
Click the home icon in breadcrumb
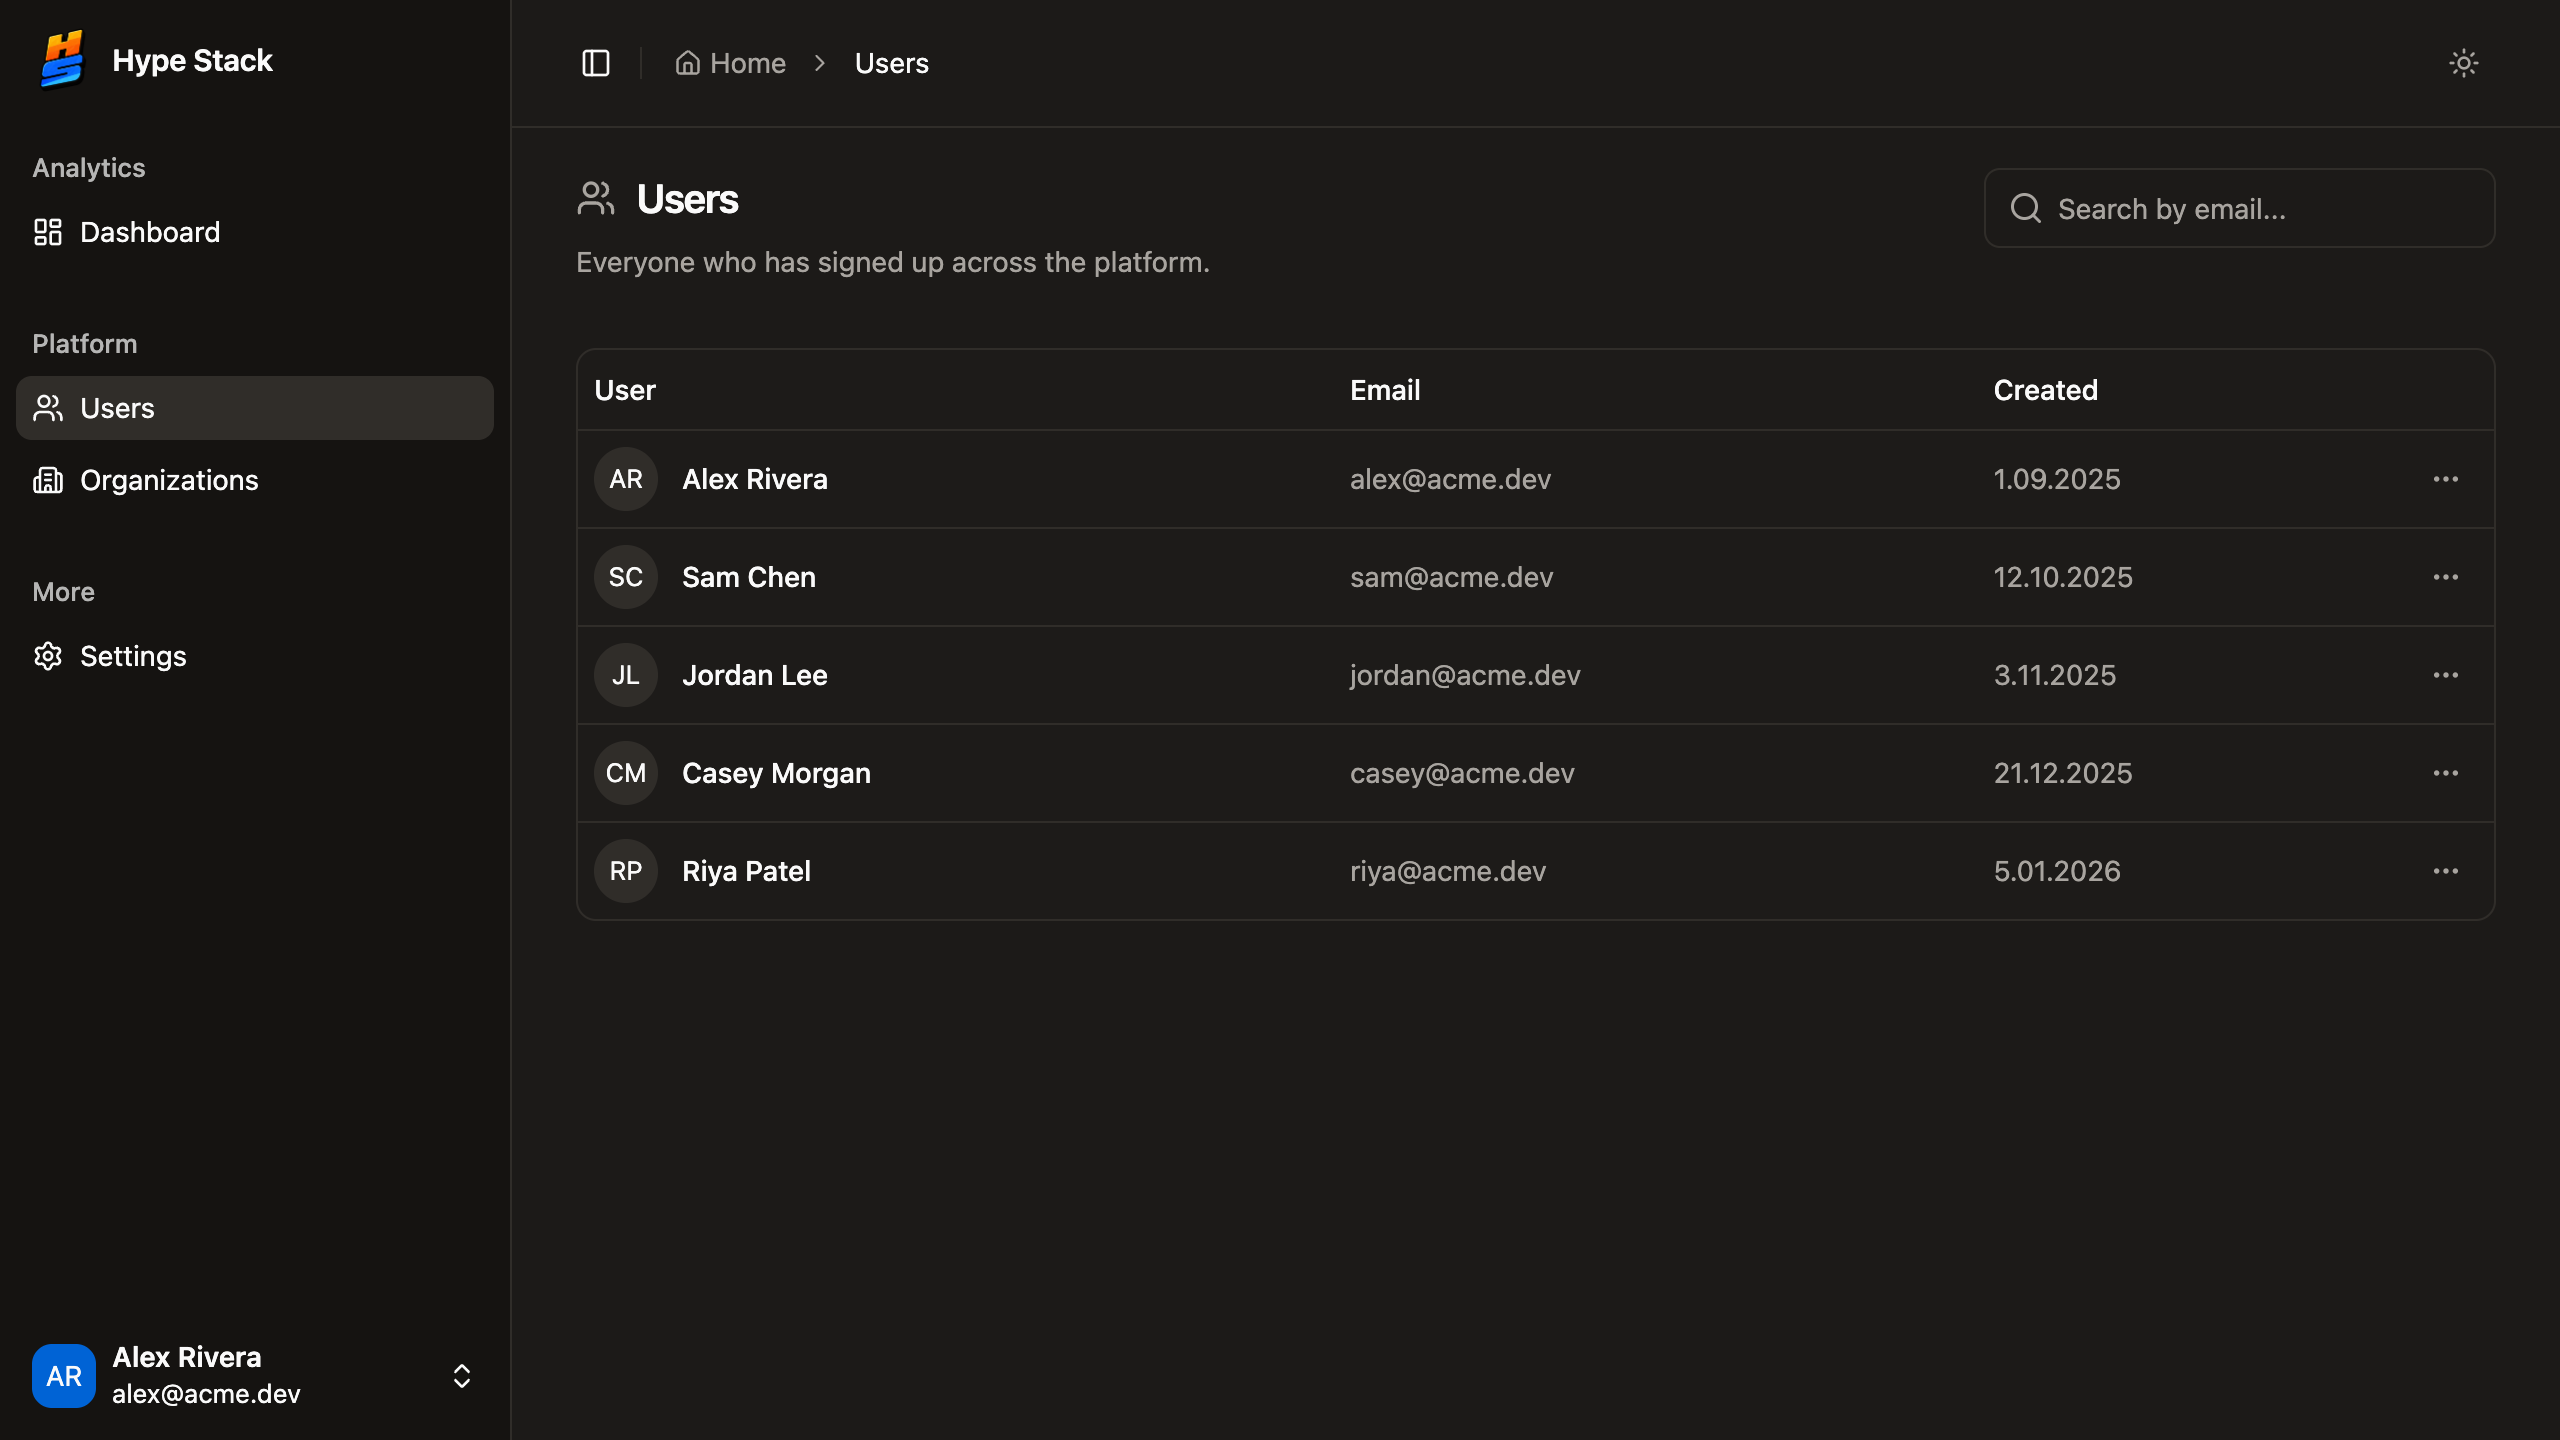(687, 63)
